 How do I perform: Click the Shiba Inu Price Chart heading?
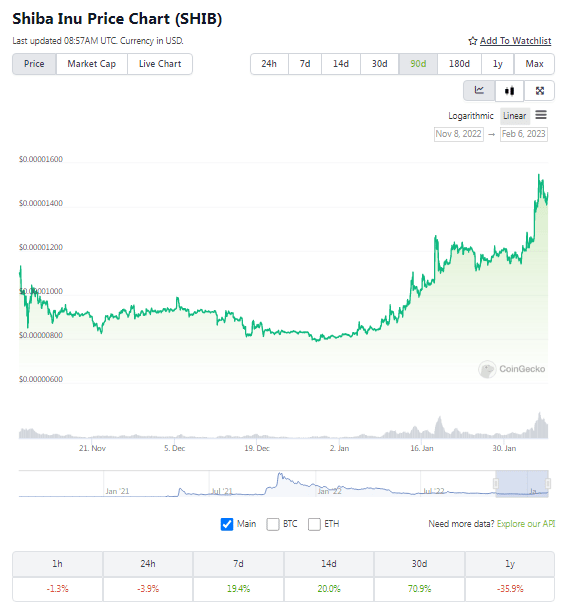pyautogui.click(x=117, y=19)
